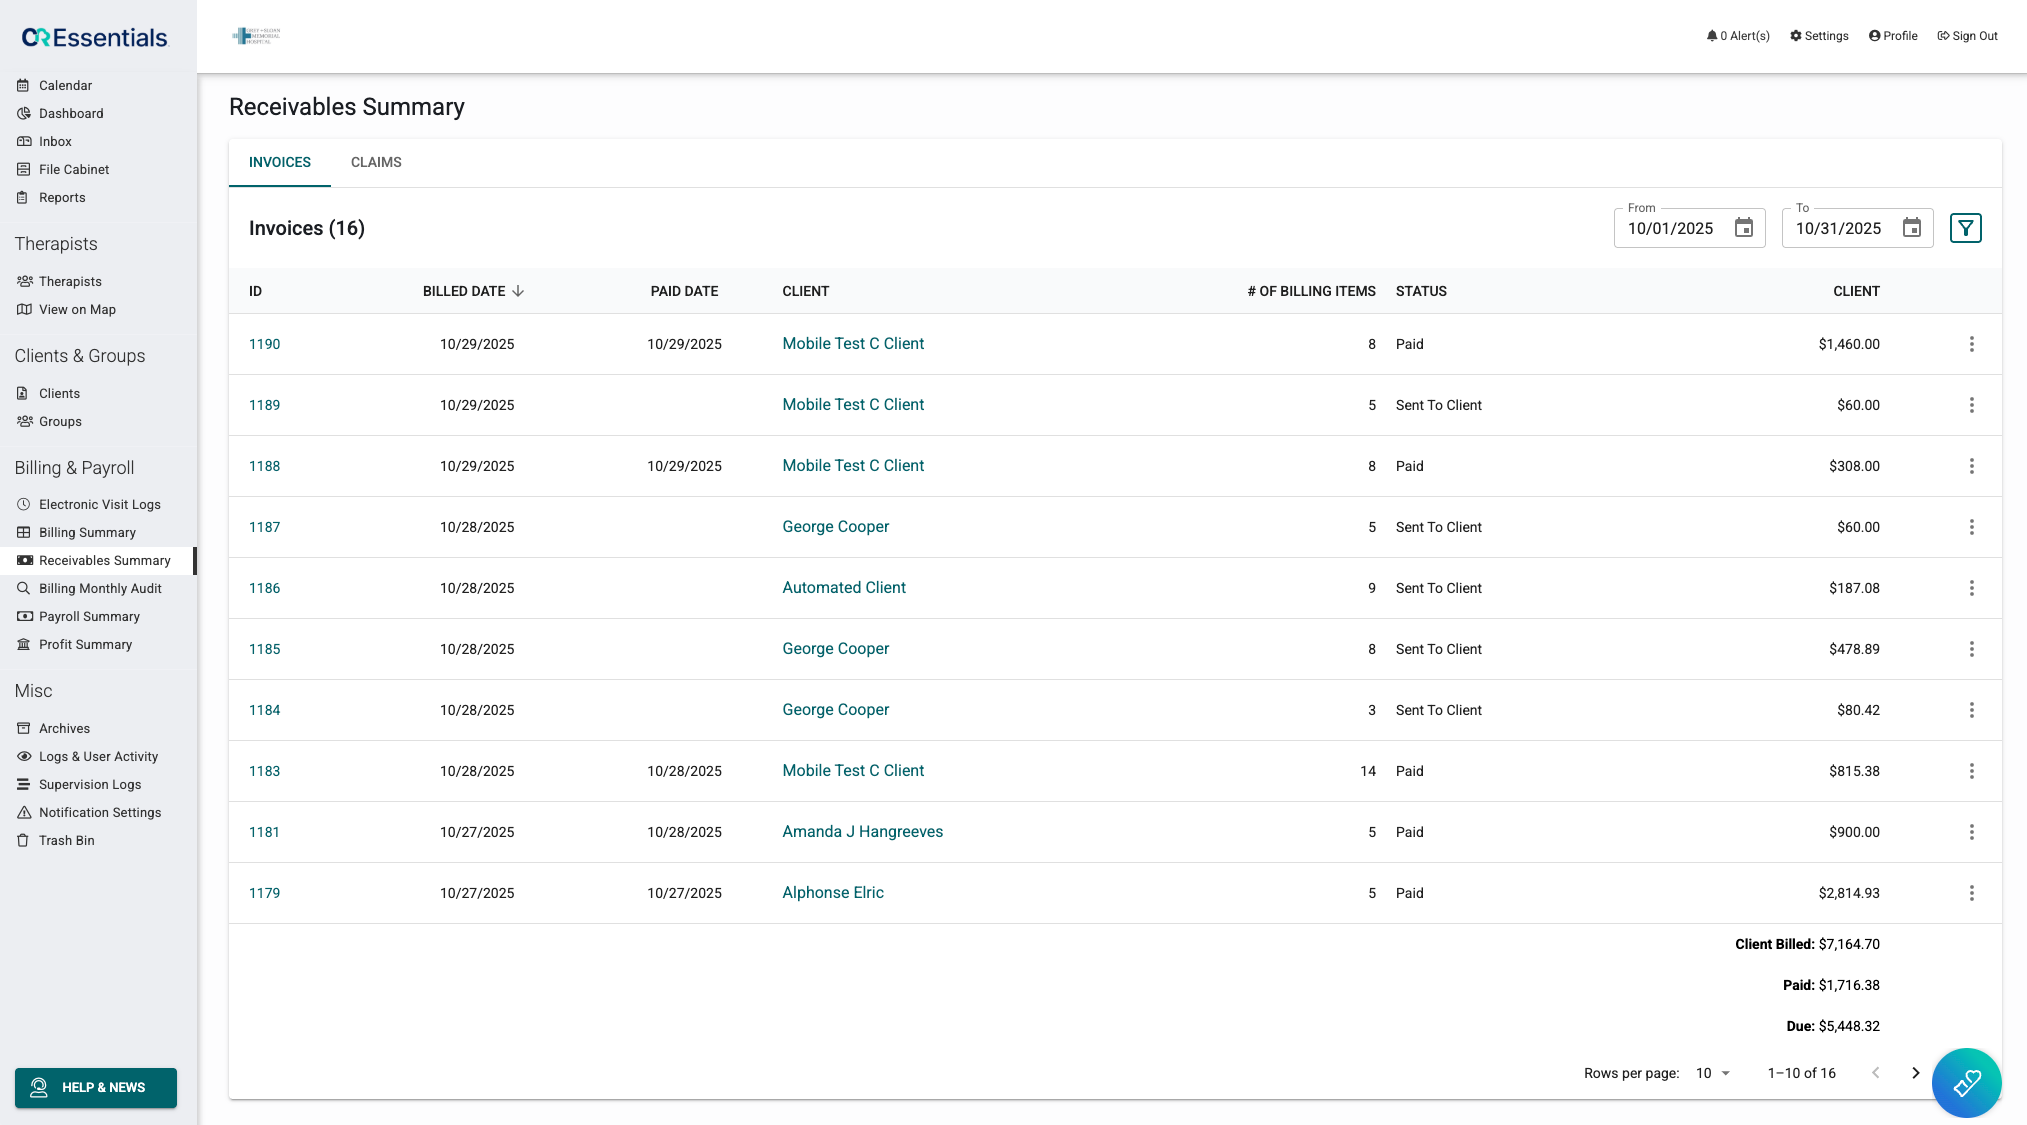Open the Amanda J Hangreeves client link
Image resolution: width=2027 pixels, height=1125 pixels.
coord(862,832)
